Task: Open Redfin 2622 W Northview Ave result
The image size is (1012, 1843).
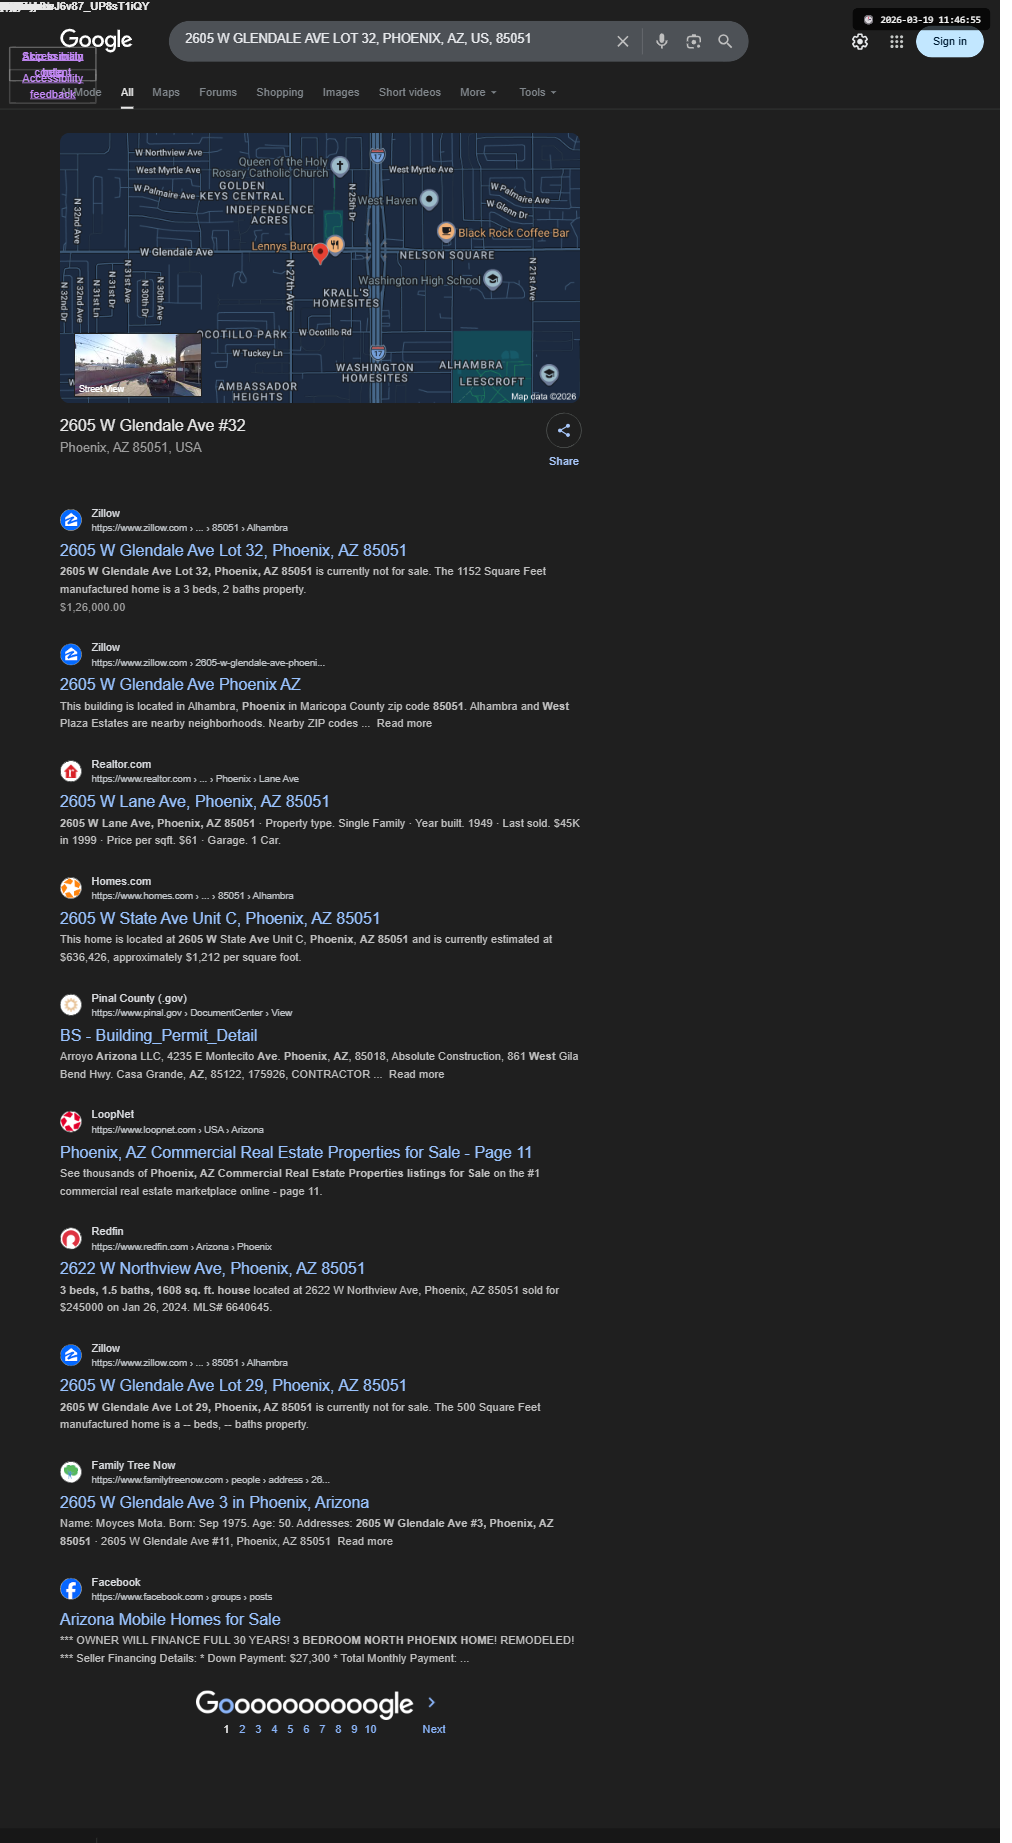Action: pos(212,1268)
